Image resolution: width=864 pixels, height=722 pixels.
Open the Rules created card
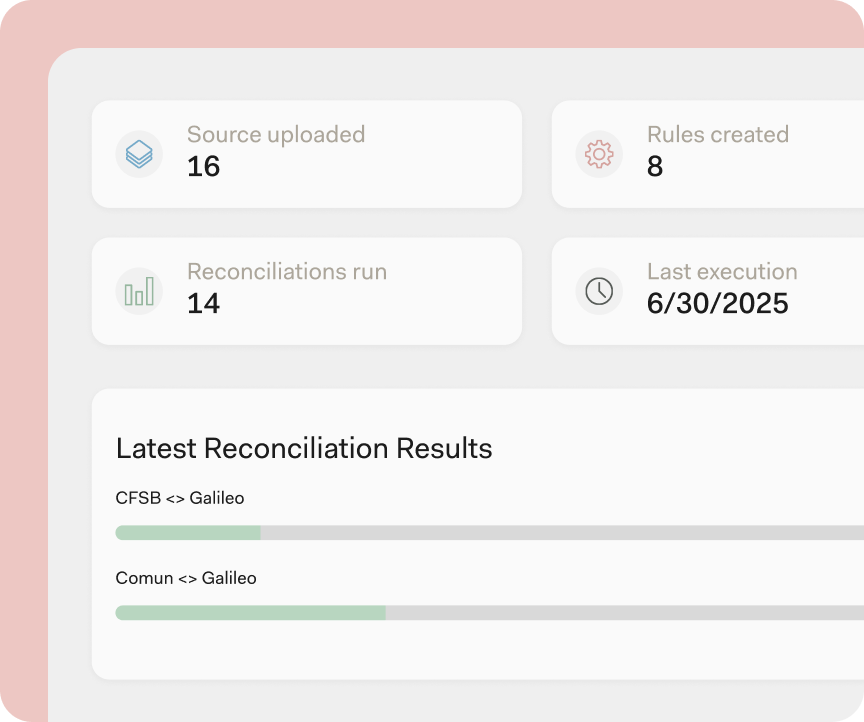(708, 154)
